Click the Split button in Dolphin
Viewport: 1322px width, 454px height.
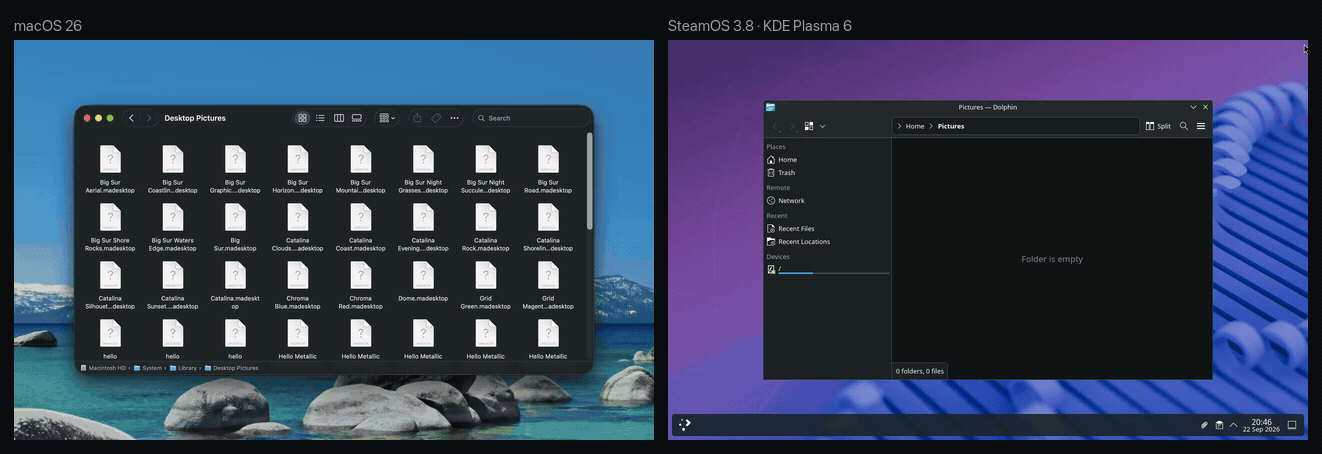tap(1158, 127)
